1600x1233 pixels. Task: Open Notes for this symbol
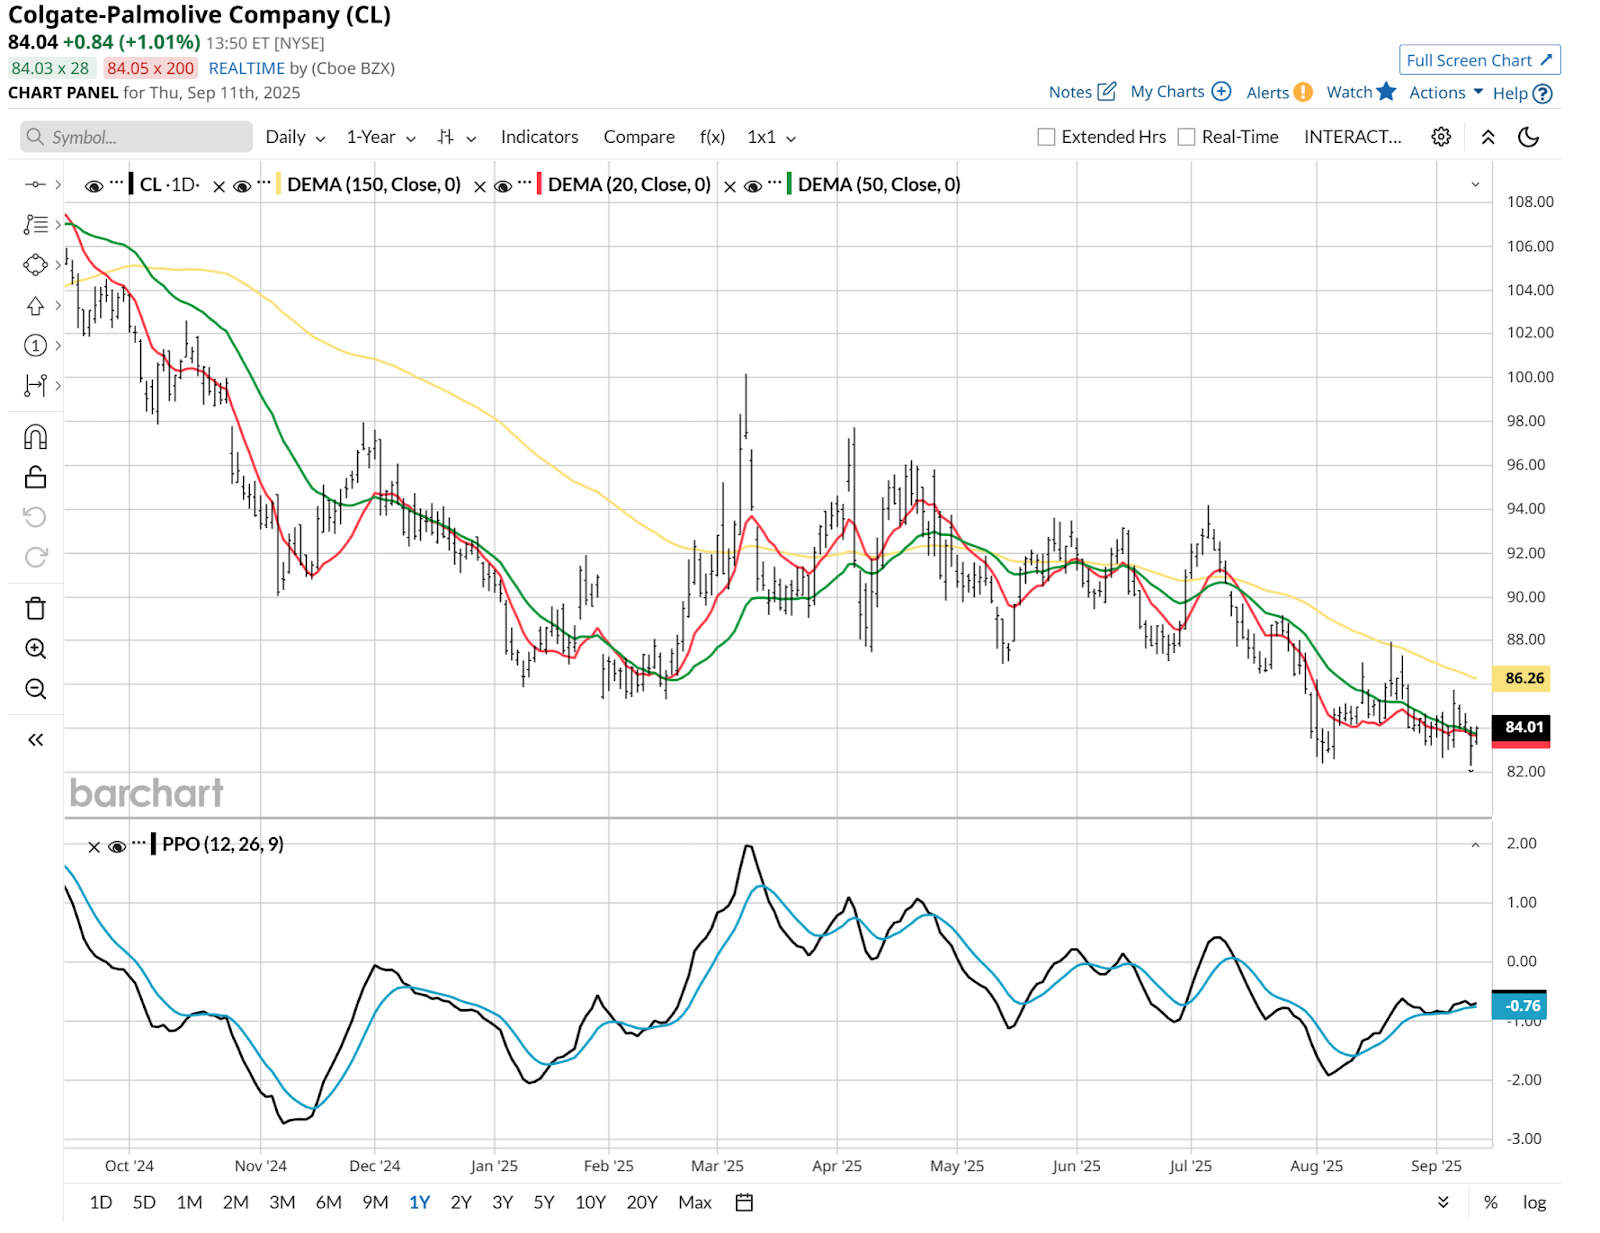point(1082,92)
